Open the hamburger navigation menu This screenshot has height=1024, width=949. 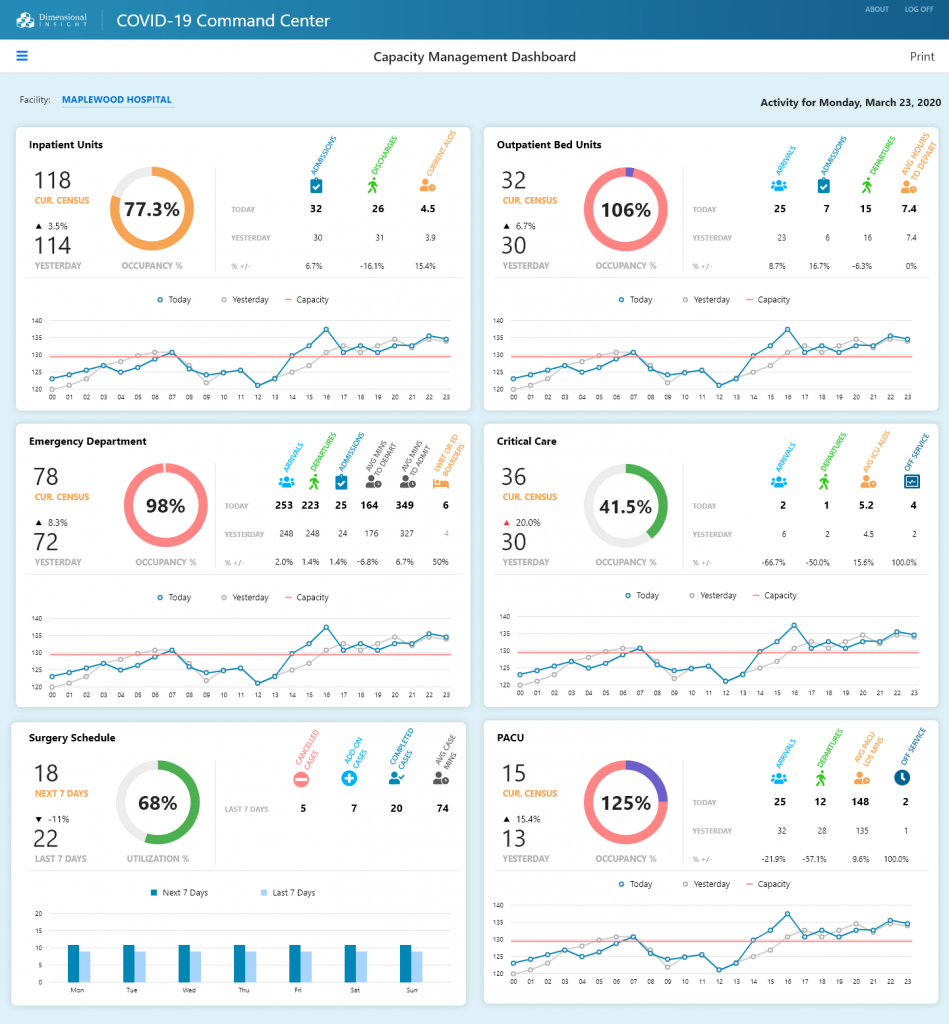coord(22,56)
